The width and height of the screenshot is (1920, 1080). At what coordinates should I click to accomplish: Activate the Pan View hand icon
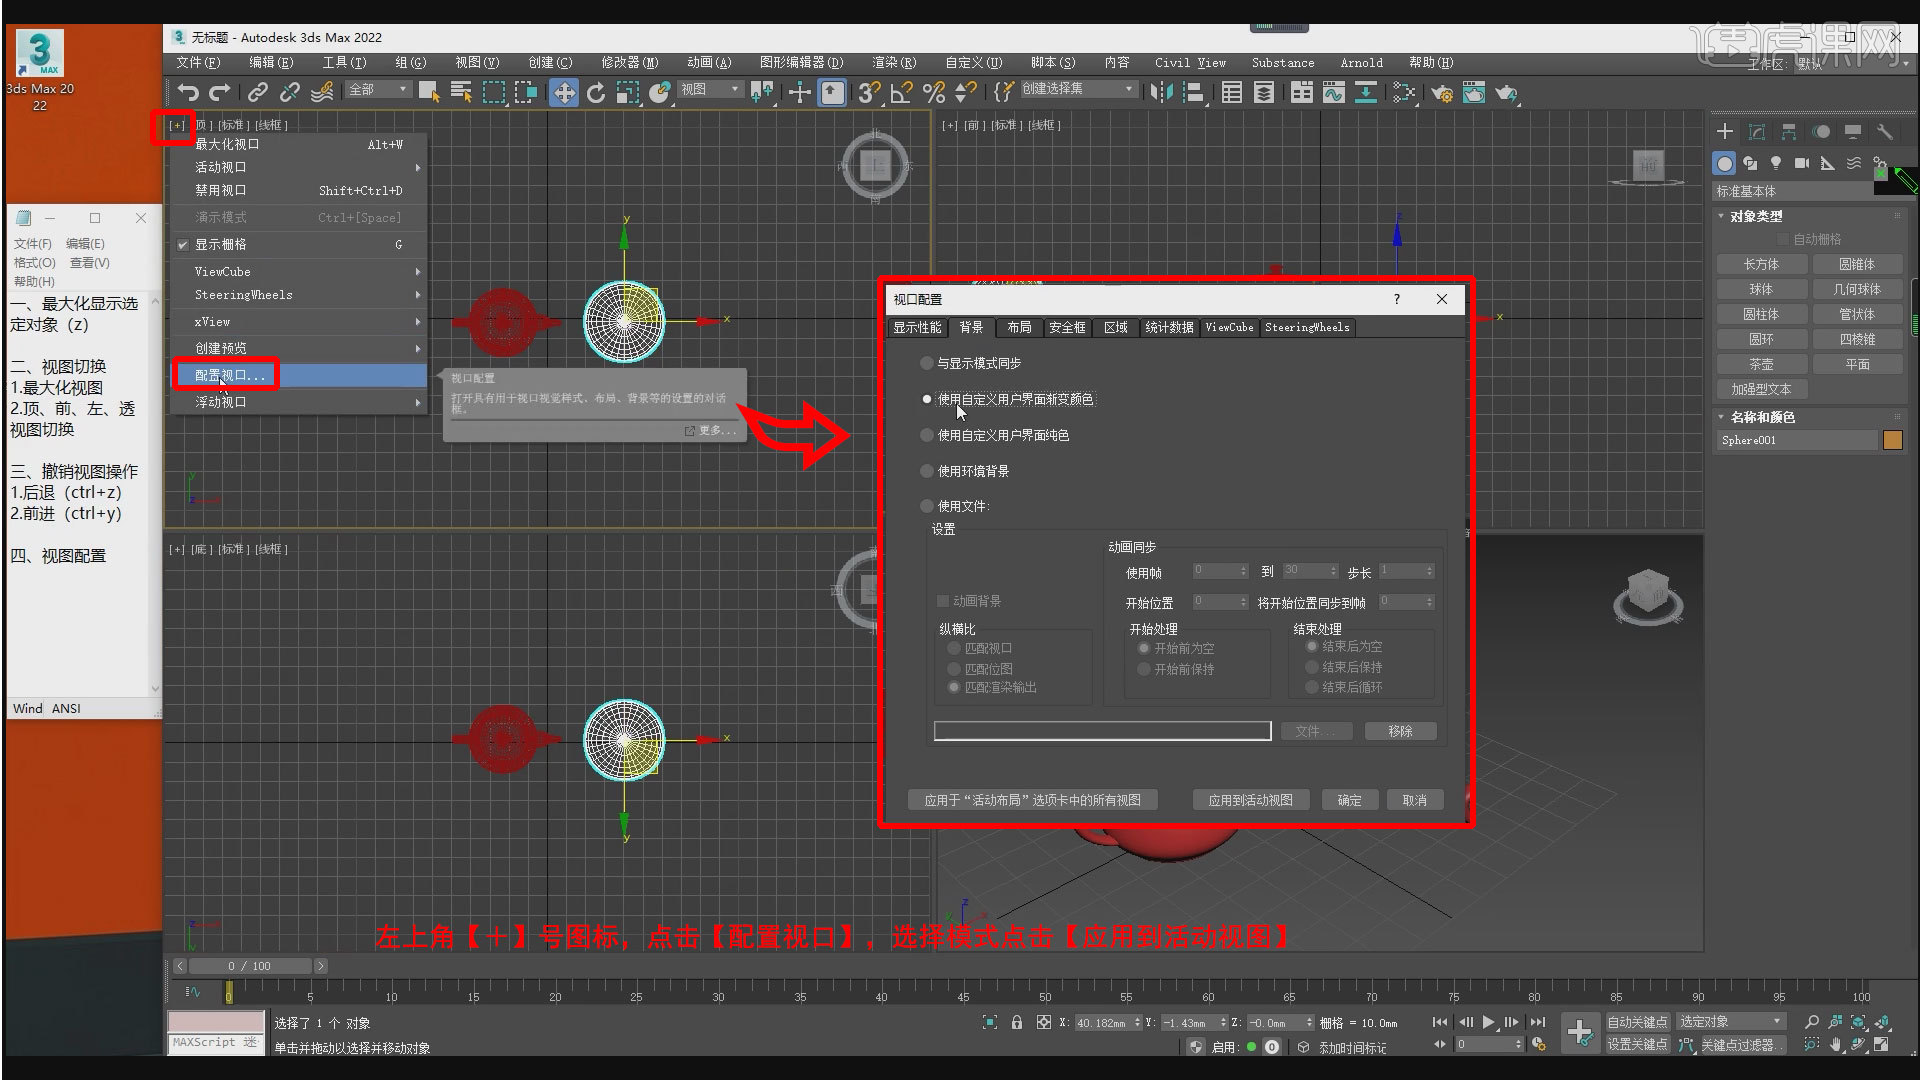1835,1044
